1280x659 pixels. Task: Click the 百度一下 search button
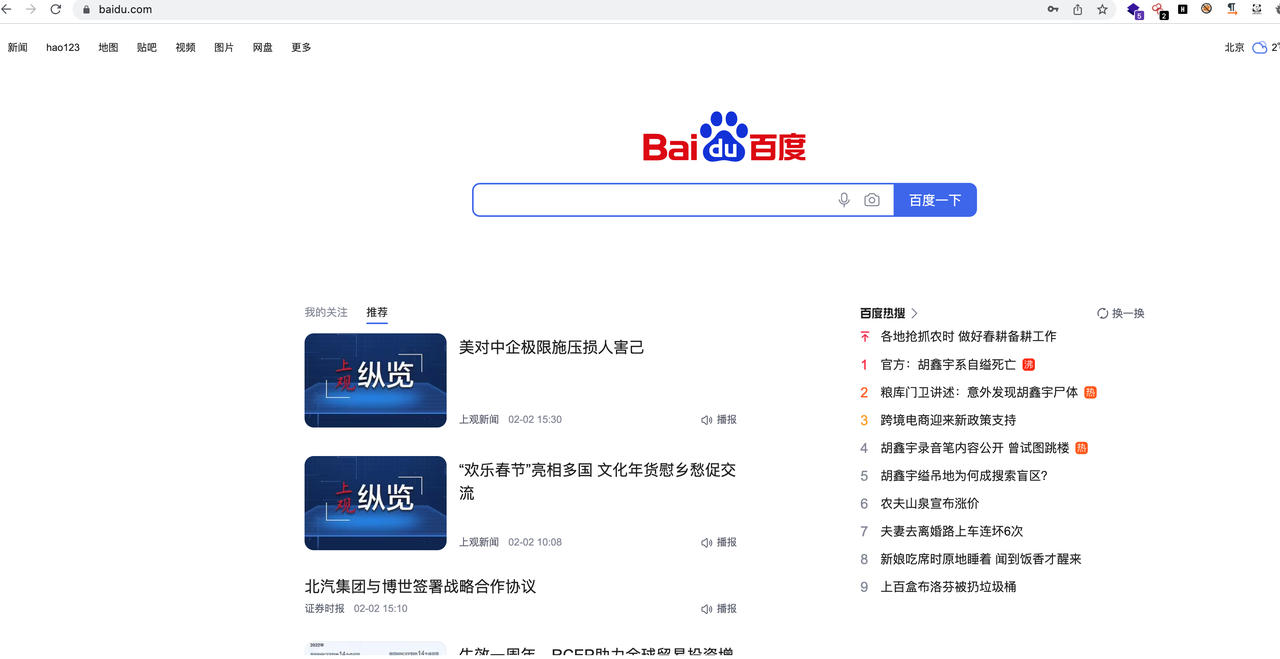[x=935, y=200]
